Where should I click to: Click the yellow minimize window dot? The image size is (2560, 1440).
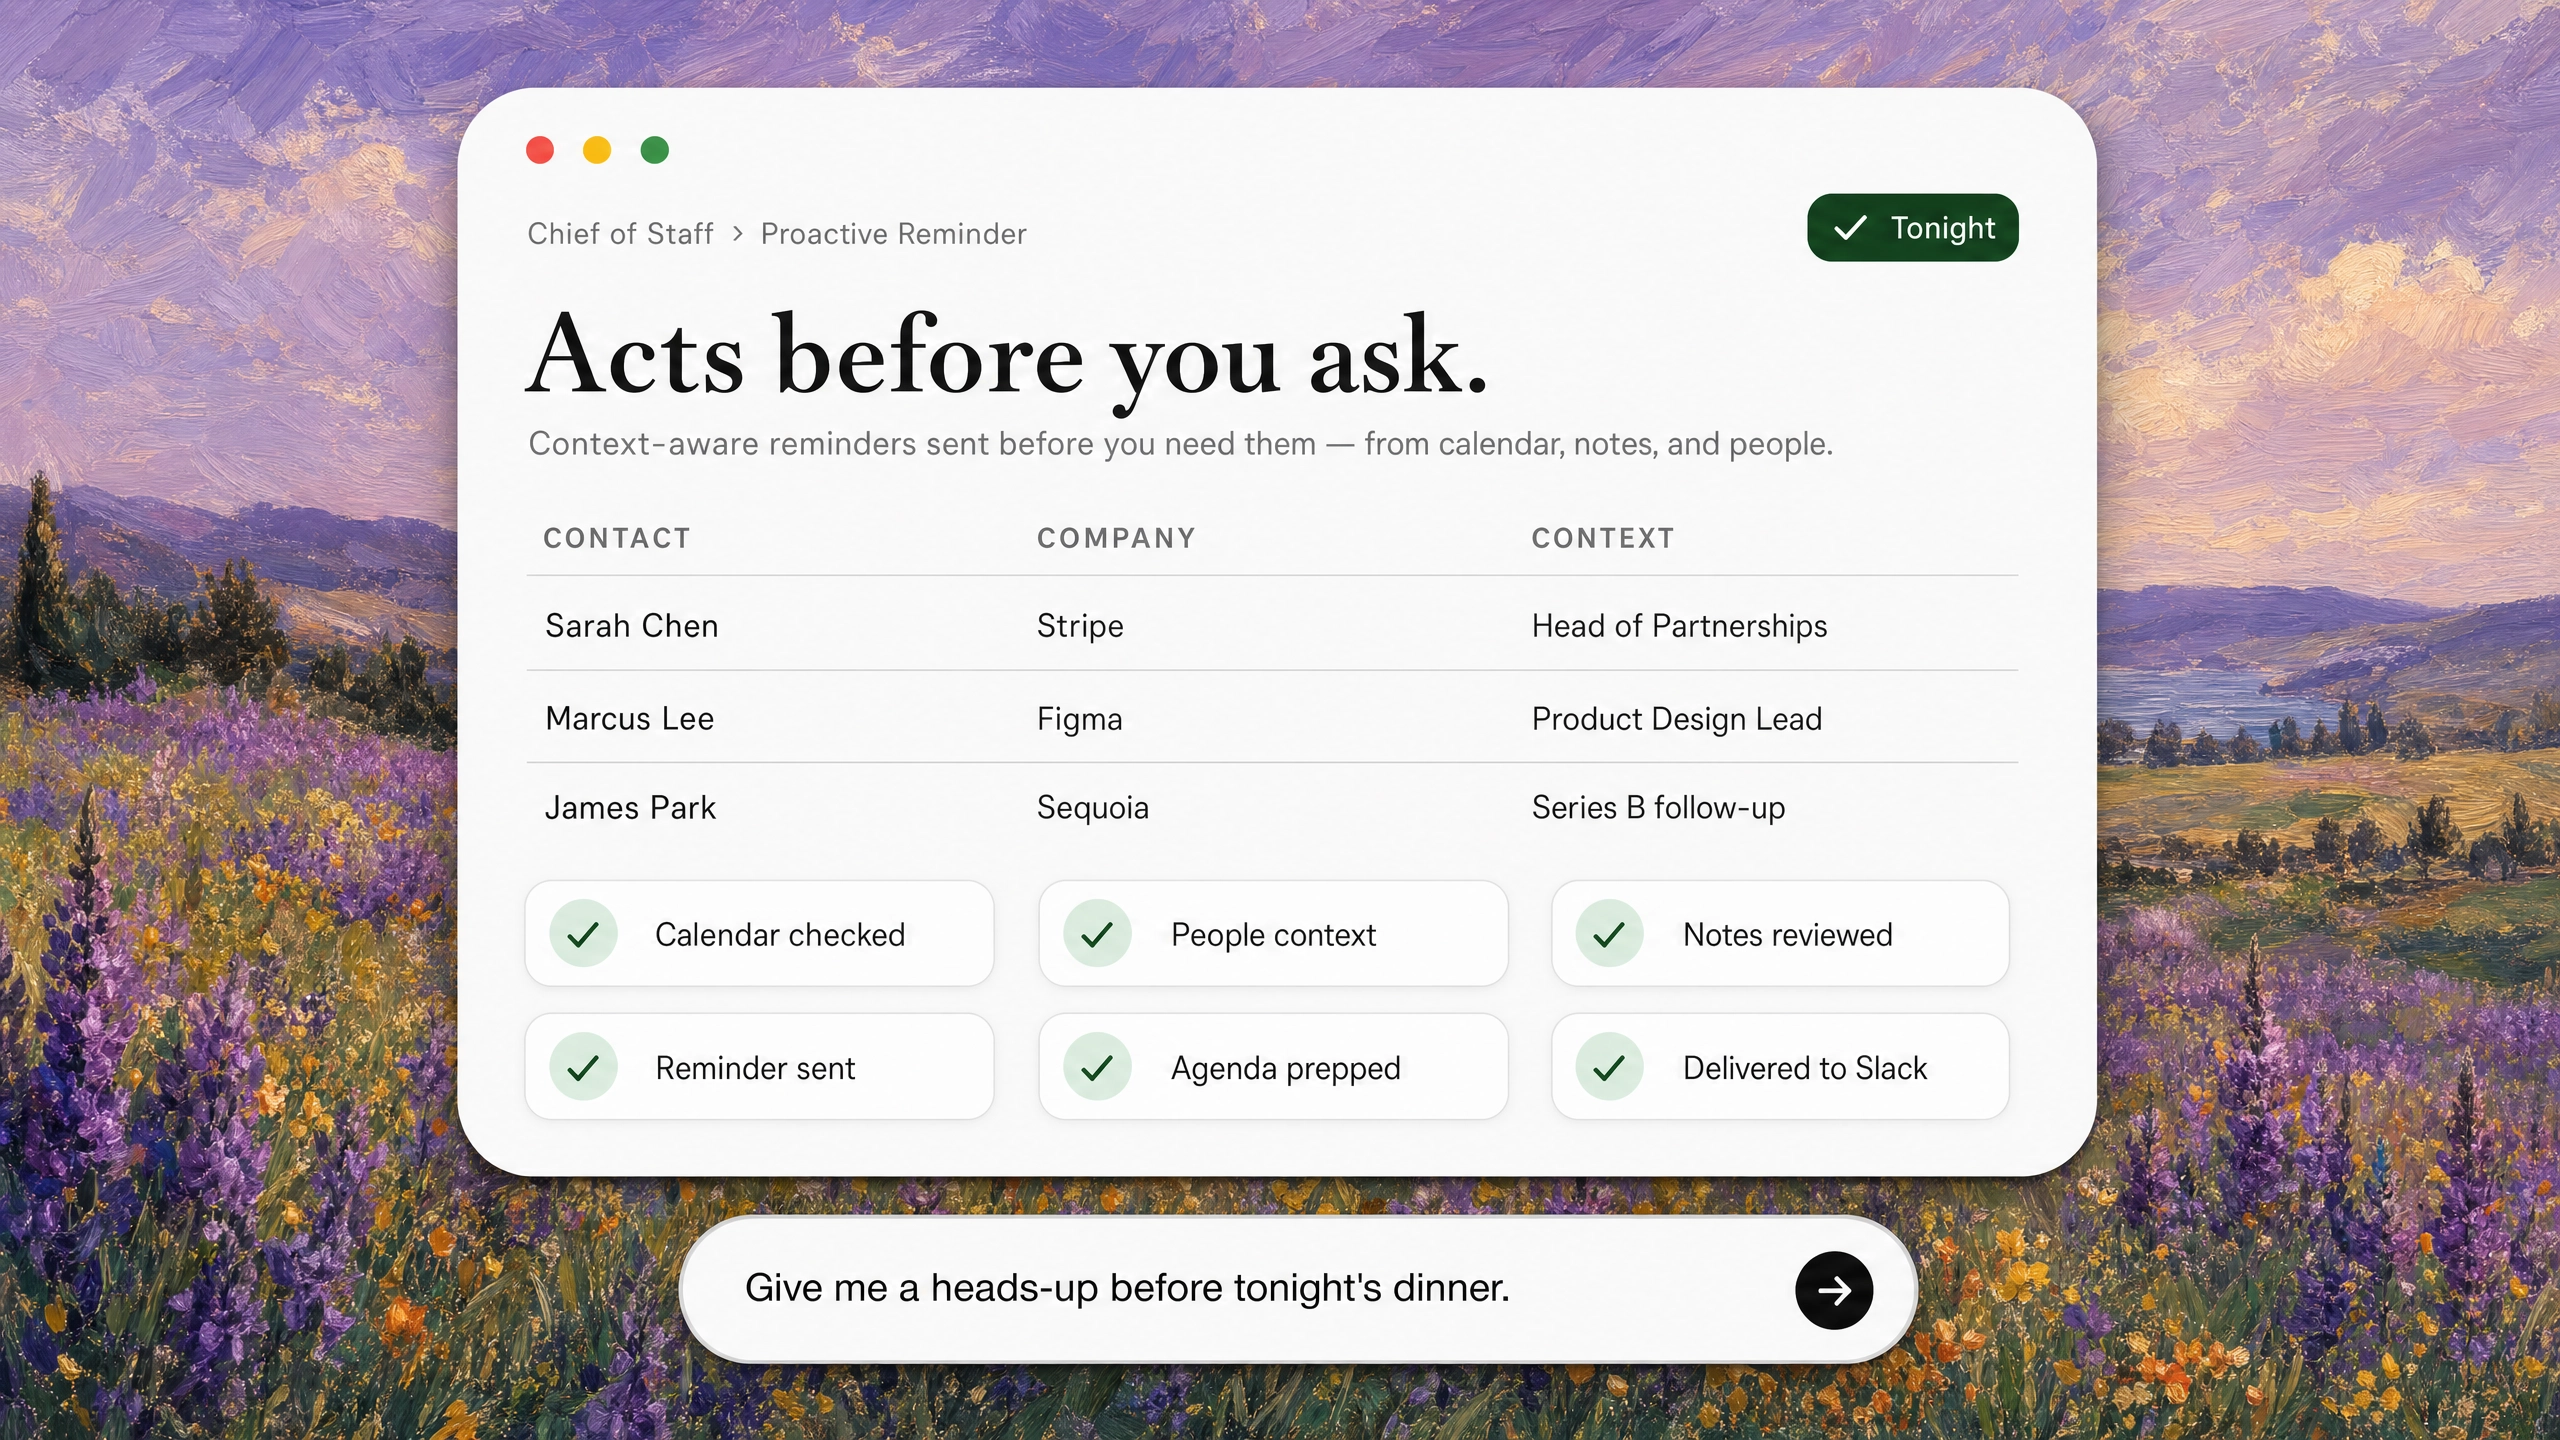point(597,150)
